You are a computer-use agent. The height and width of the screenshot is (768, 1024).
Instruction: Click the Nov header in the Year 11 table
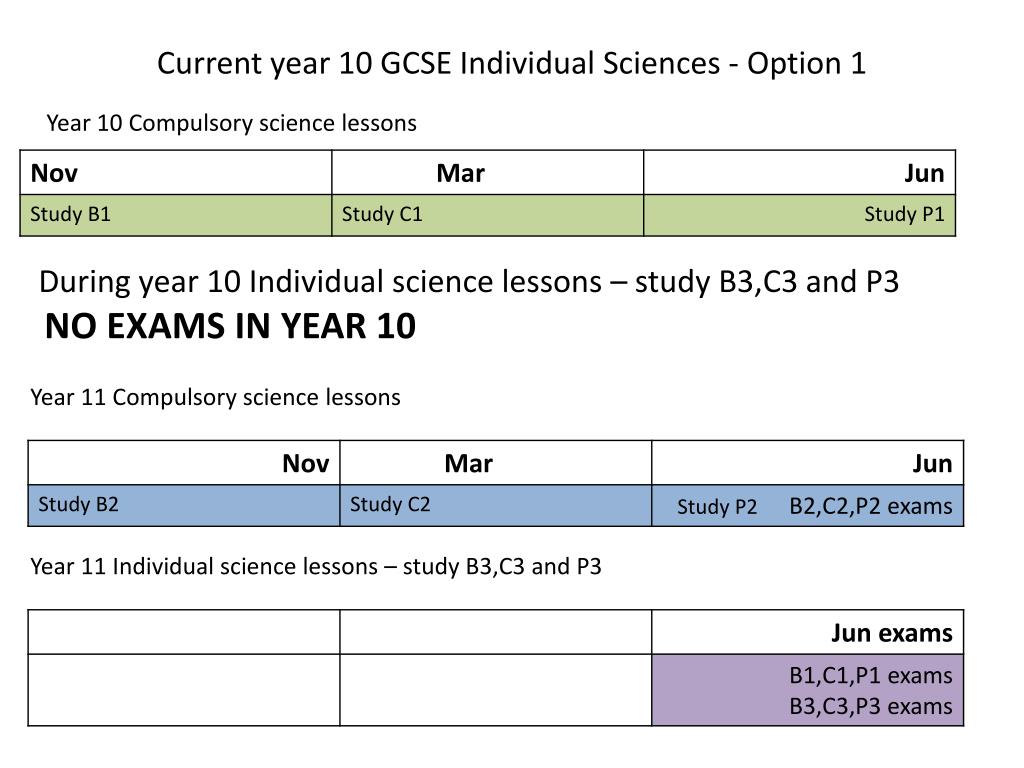coord(306,464)
